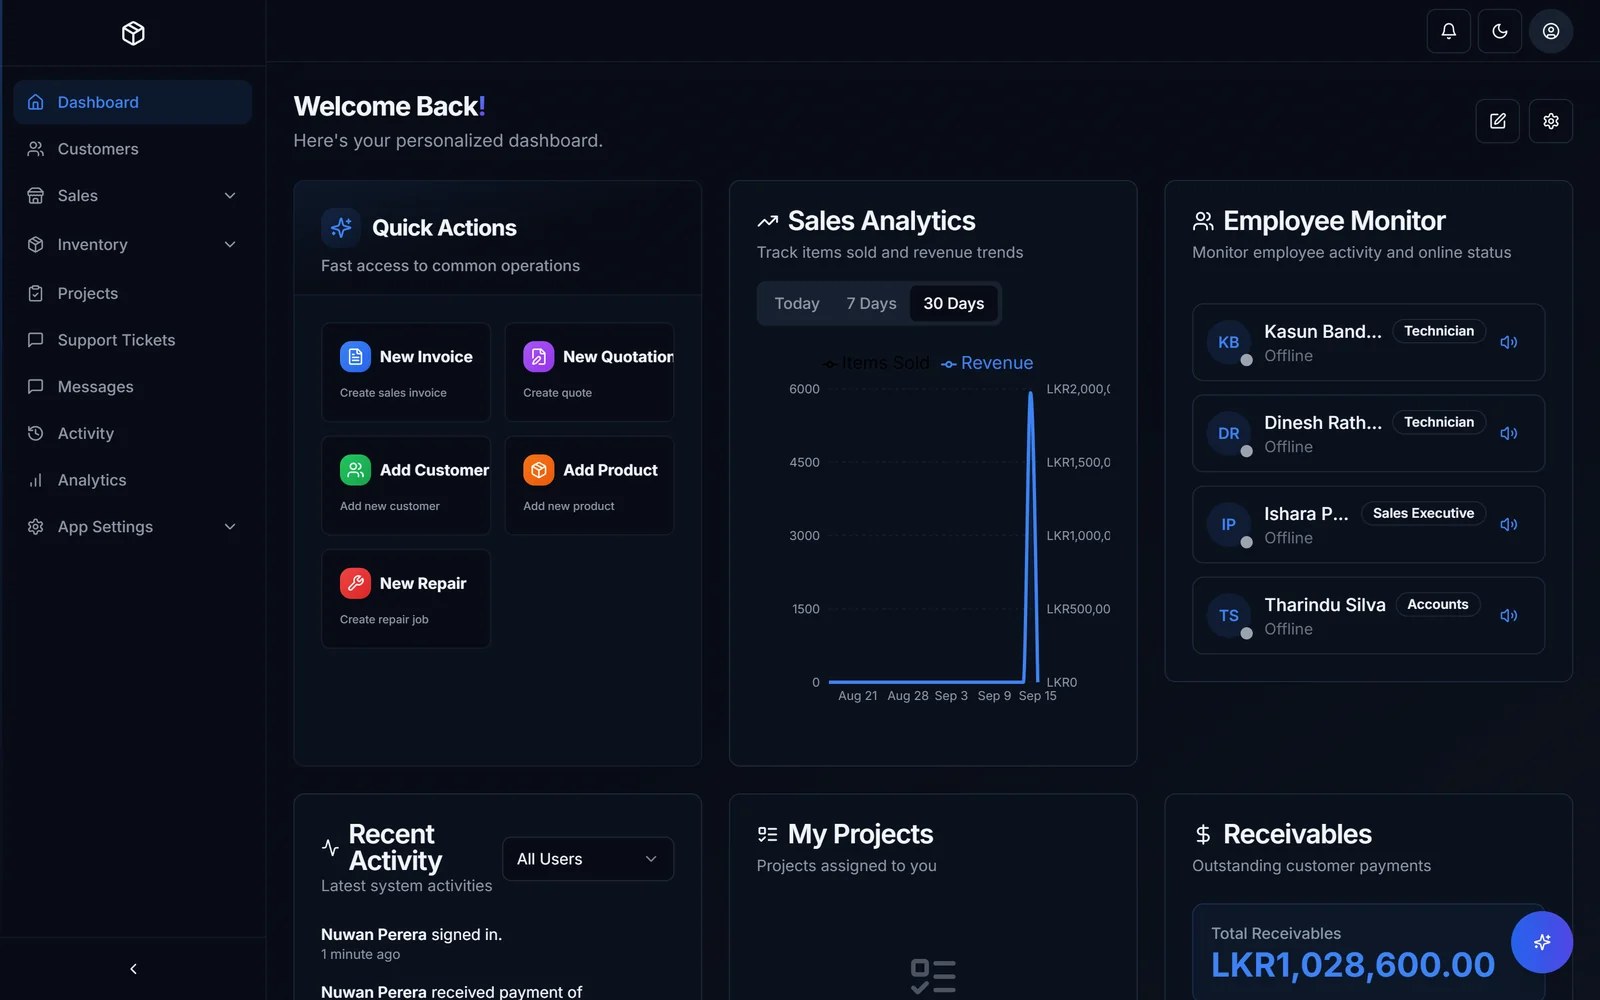Click the Recent Activity pulse icon
Viewport: 1600px width, 1000px height.
330,848
